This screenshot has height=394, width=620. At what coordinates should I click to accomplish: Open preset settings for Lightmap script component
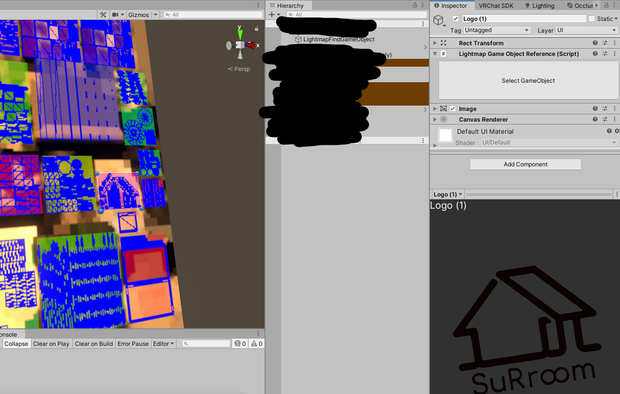tap(605, 53)
